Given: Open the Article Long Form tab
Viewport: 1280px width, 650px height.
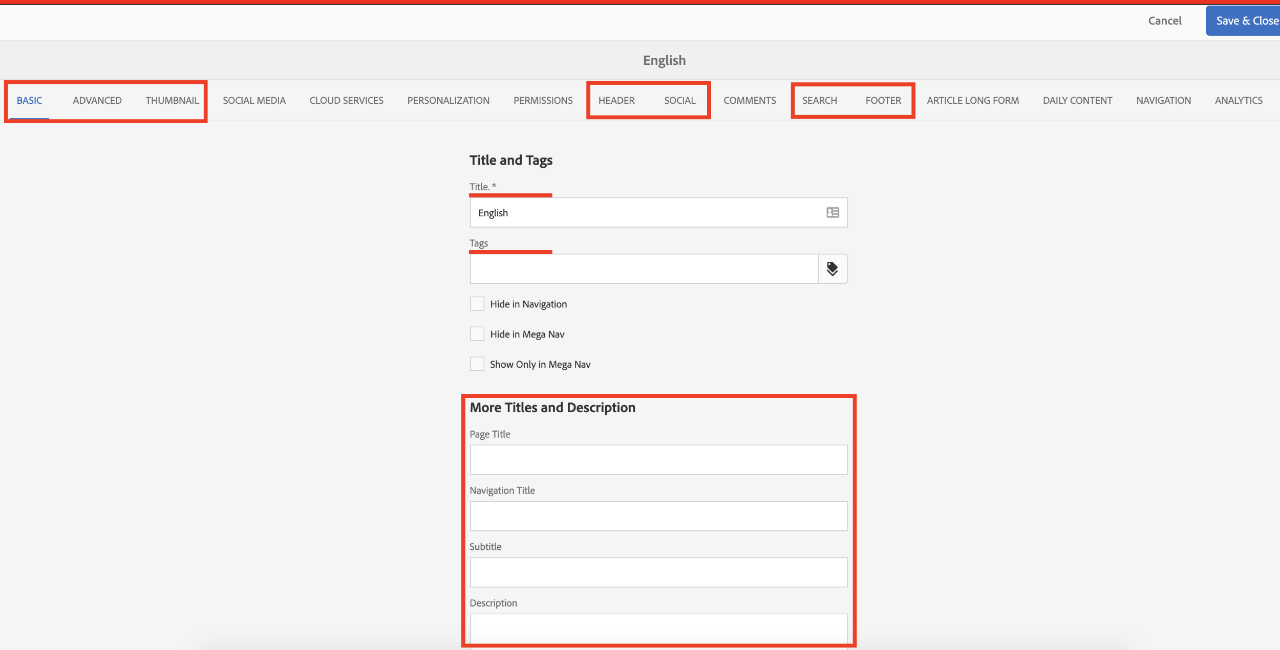Looking at the screenshot, I should coord(973,101).
